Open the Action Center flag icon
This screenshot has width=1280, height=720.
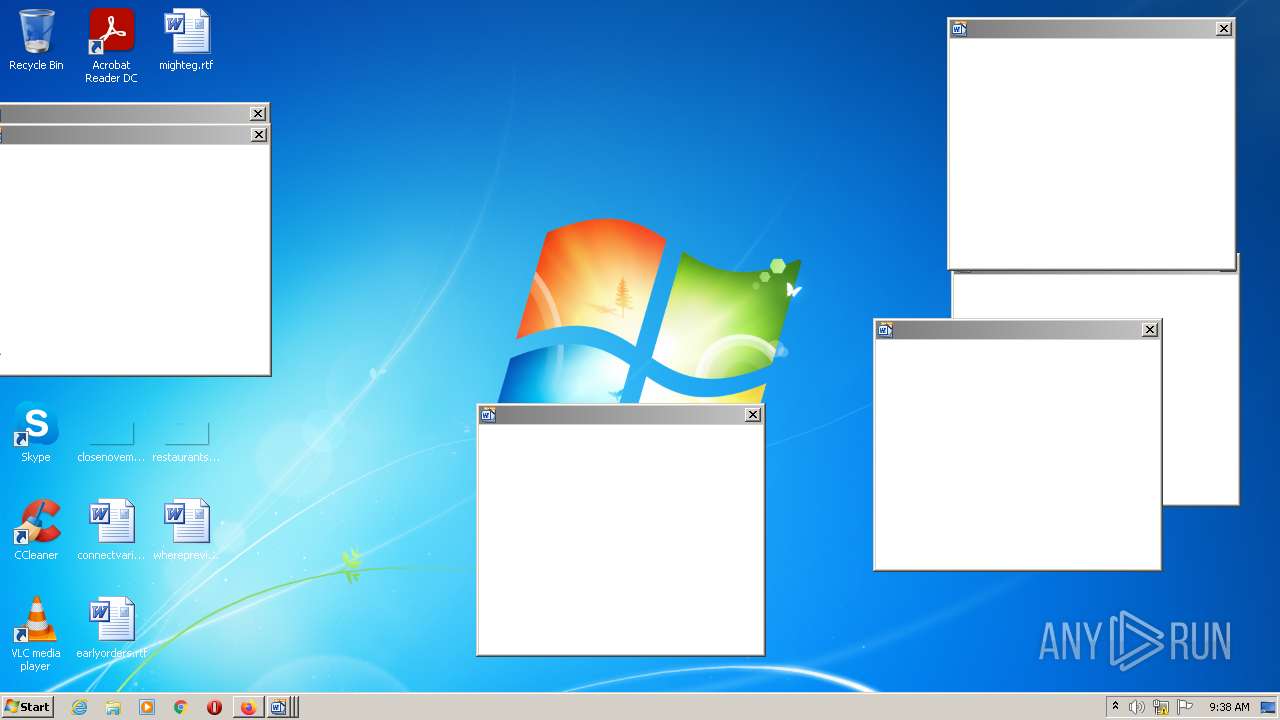[1185, 707]
